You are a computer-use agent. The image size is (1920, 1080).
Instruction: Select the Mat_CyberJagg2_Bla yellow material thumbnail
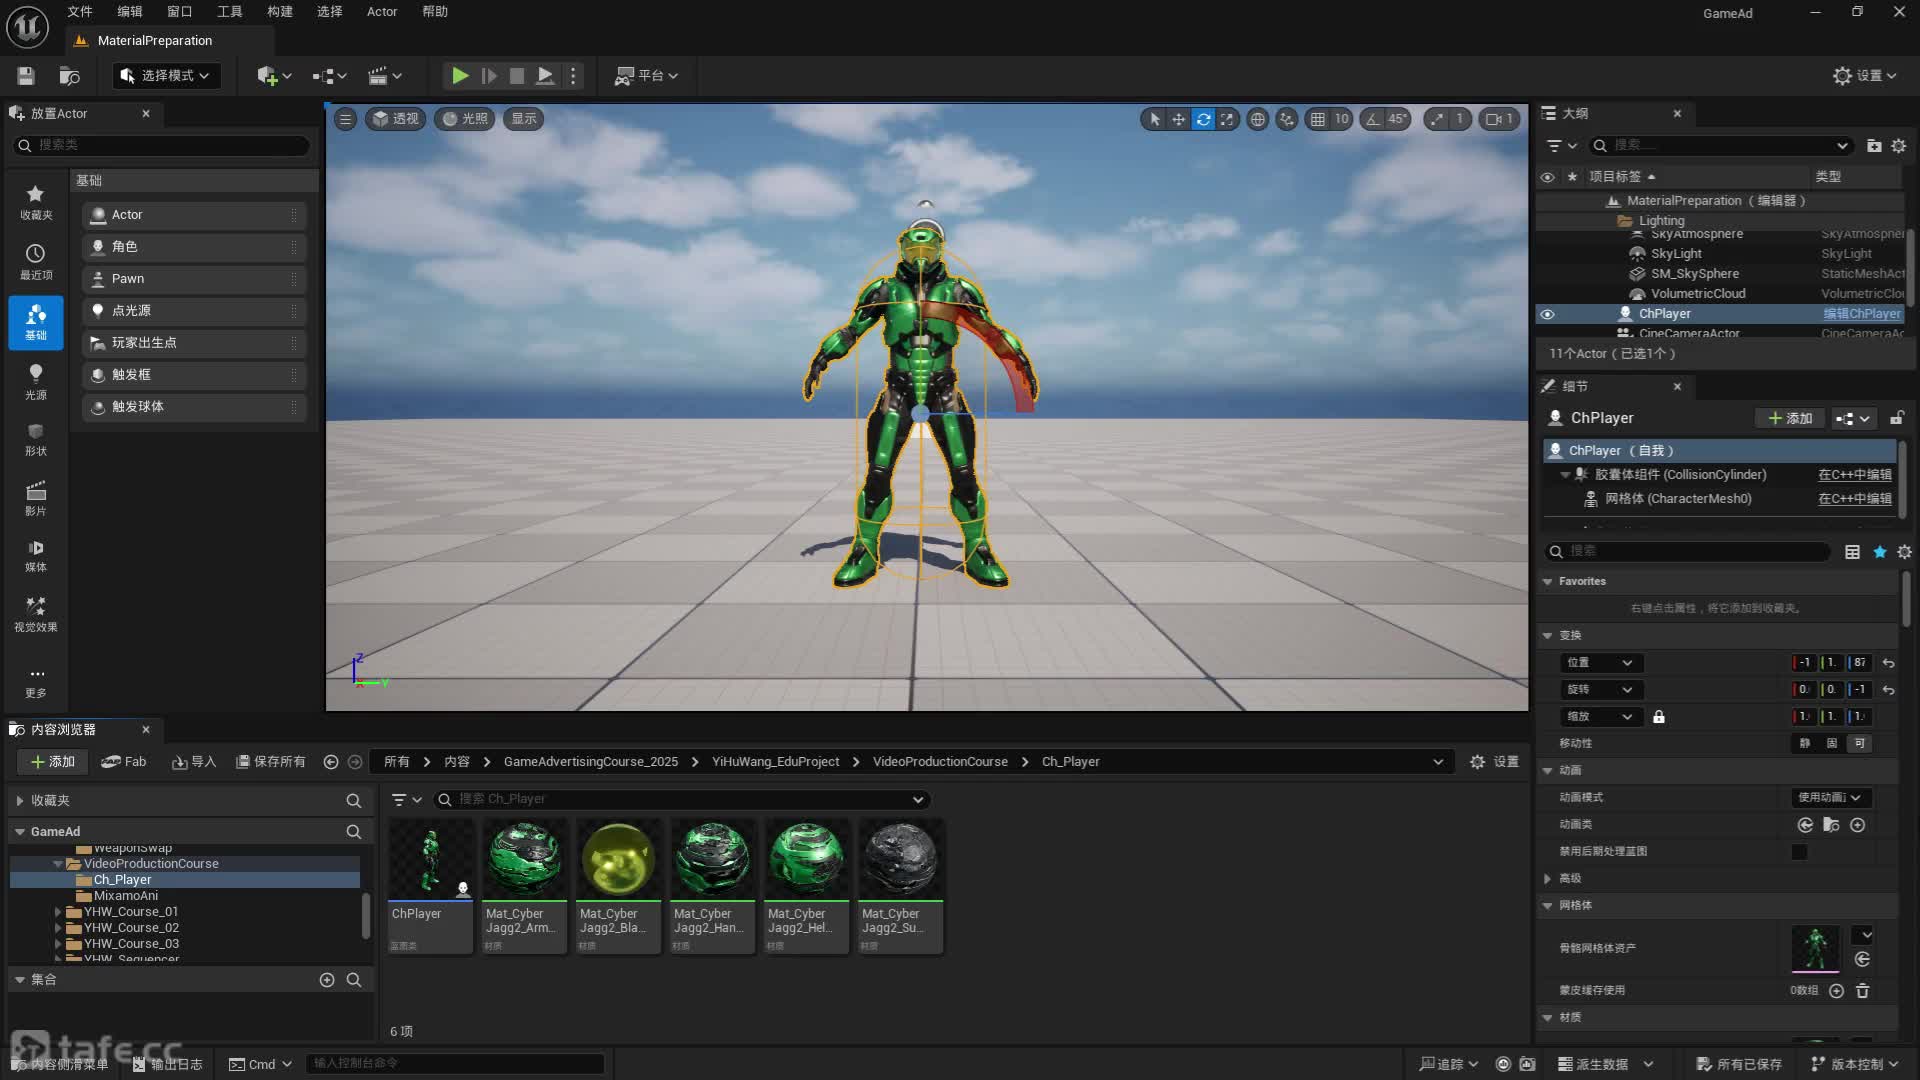[618, 858]
